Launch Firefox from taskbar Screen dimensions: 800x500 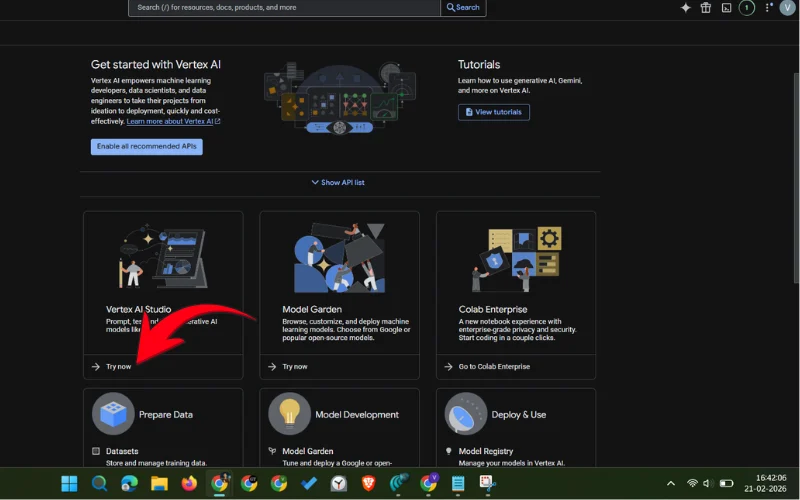point(189,484)
